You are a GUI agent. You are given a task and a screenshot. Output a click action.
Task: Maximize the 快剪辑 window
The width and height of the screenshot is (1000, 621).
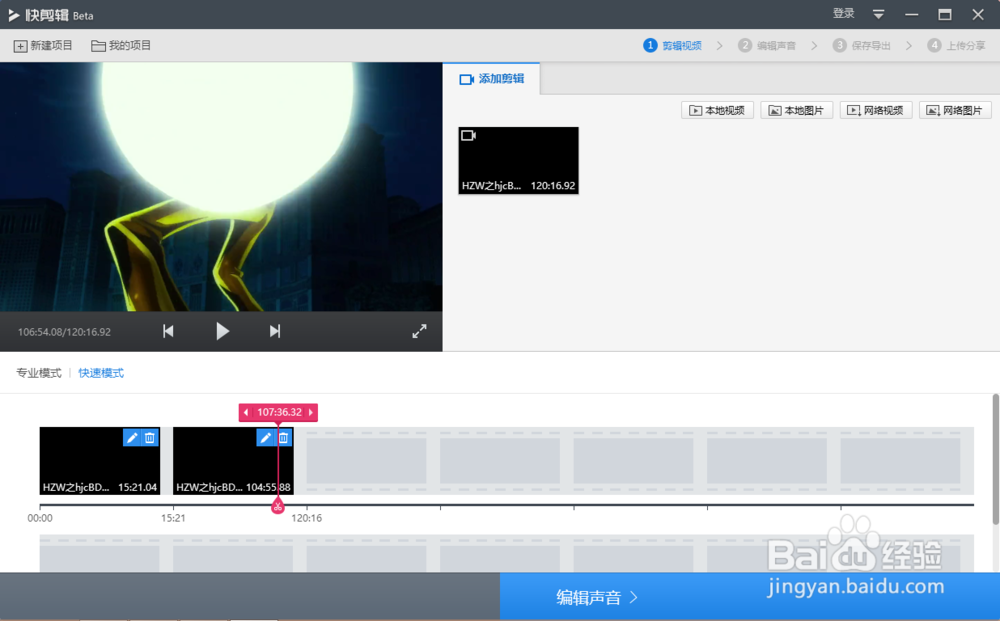(945, 14)
